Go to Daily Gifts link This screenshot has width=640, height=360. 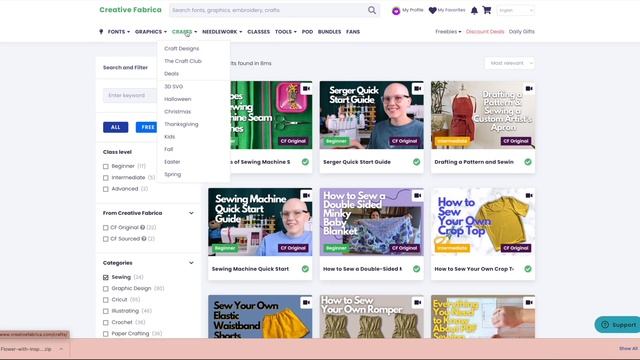tap(522, 32)
